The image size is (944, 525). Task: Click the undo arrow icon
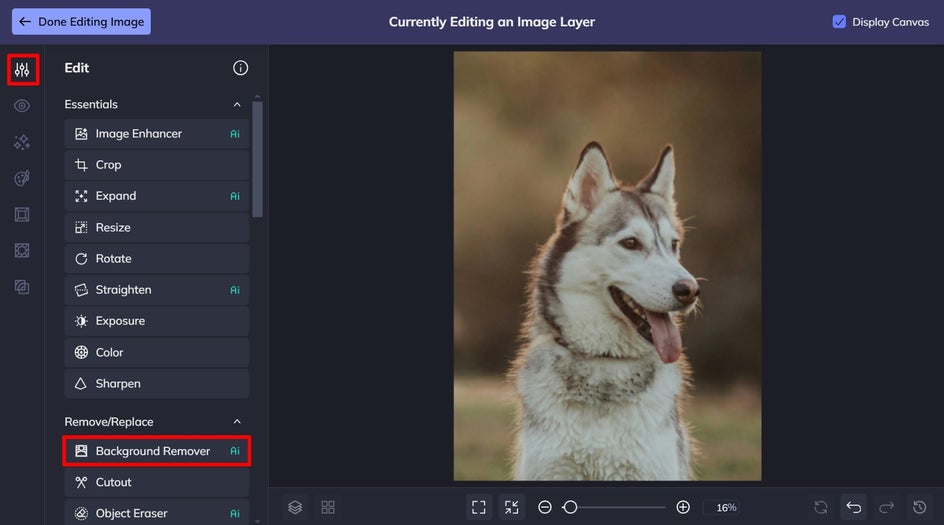pos(853,507)
